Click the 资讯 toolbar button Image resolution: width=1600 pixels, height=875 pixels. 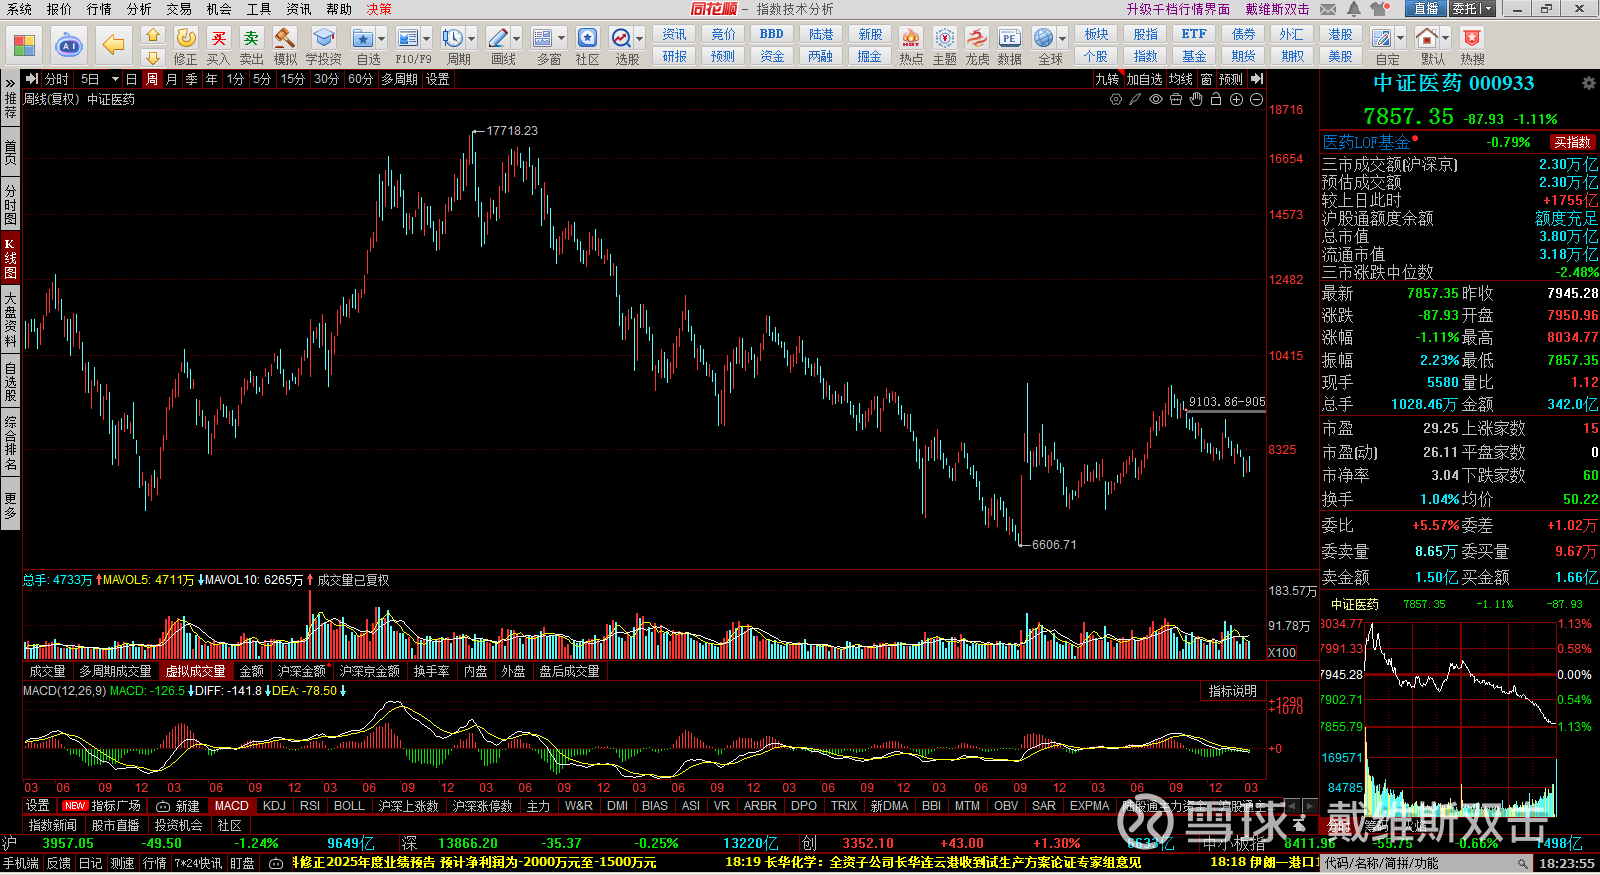pos(675,34)
